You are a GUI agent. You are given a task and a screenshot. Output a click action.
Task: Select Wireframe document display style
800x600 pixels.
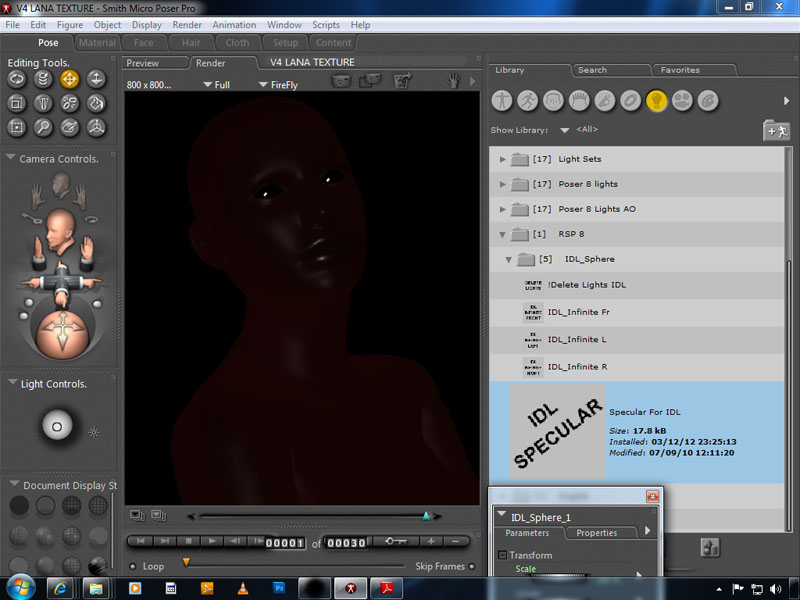[71, 505]
